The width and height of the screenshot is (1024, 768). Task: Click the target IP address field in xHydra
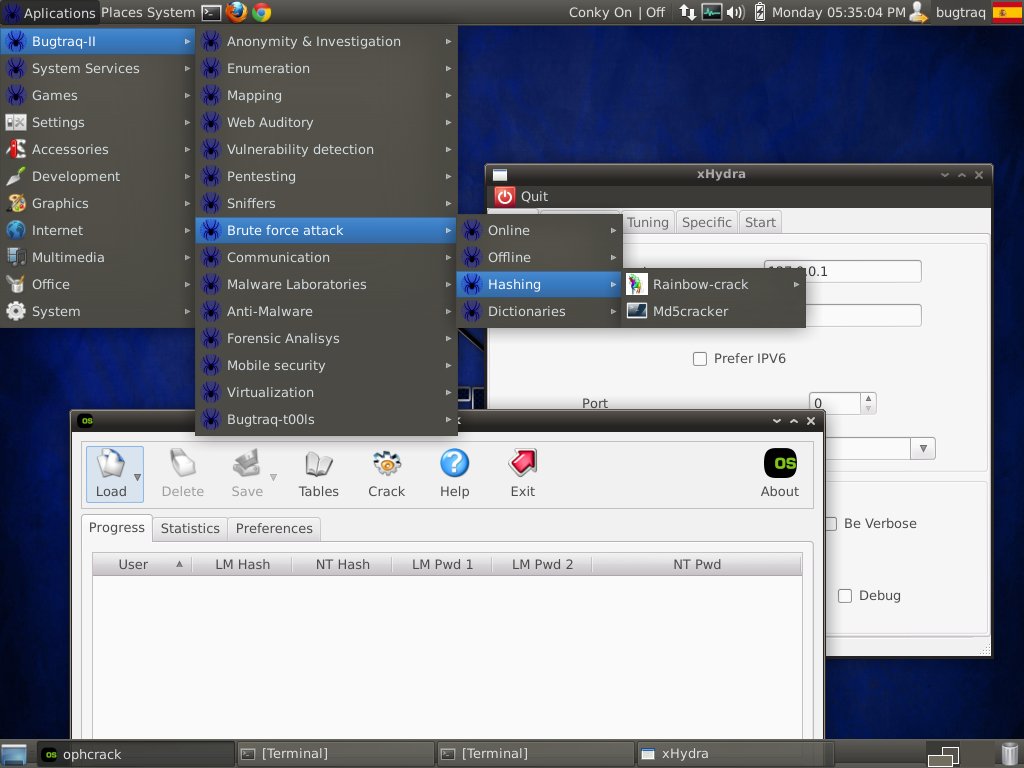tap(842, 272)
